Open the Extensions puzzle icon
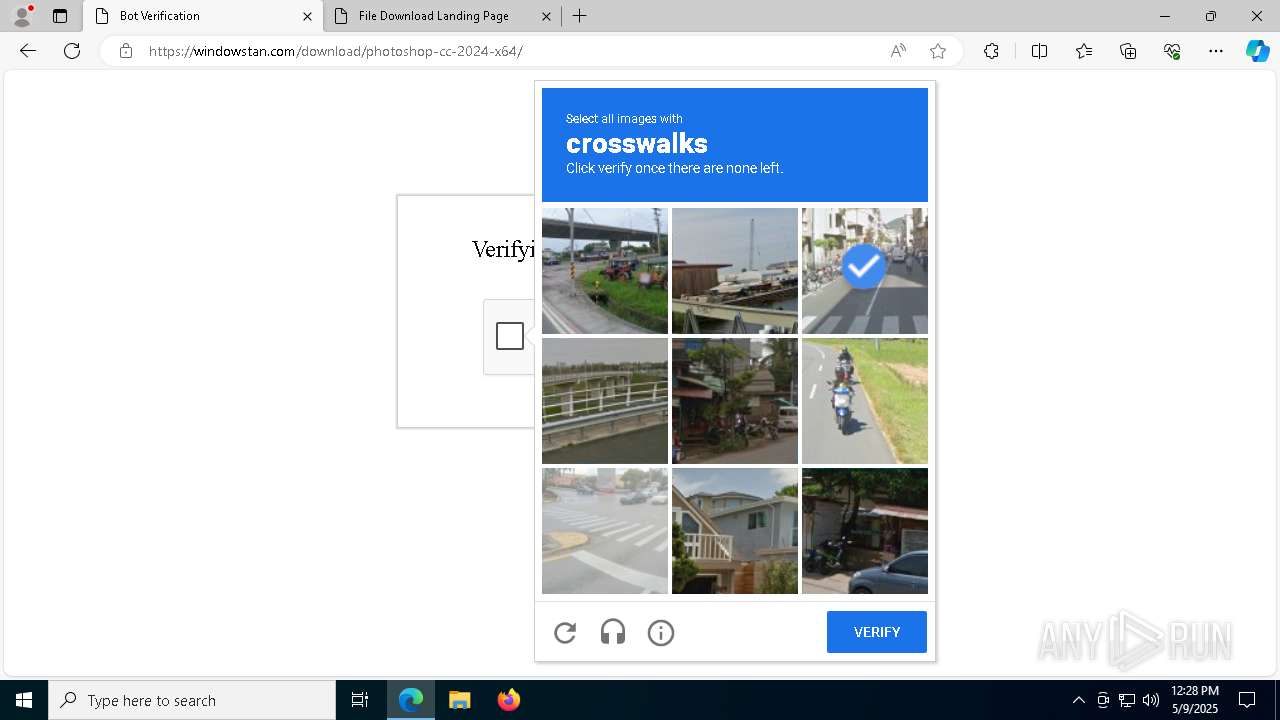 tap(991, 51)
